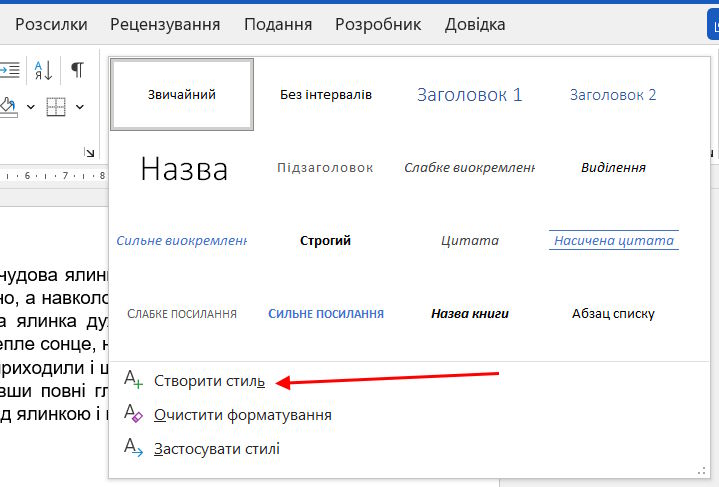Click the Створити стиль A+ icon

[x=133, y=380]
